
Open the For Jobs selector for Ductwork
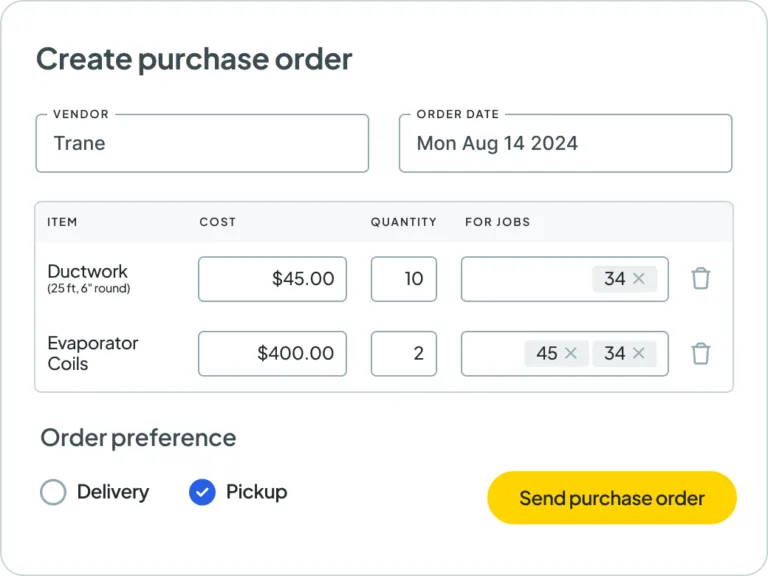(525, 279)
